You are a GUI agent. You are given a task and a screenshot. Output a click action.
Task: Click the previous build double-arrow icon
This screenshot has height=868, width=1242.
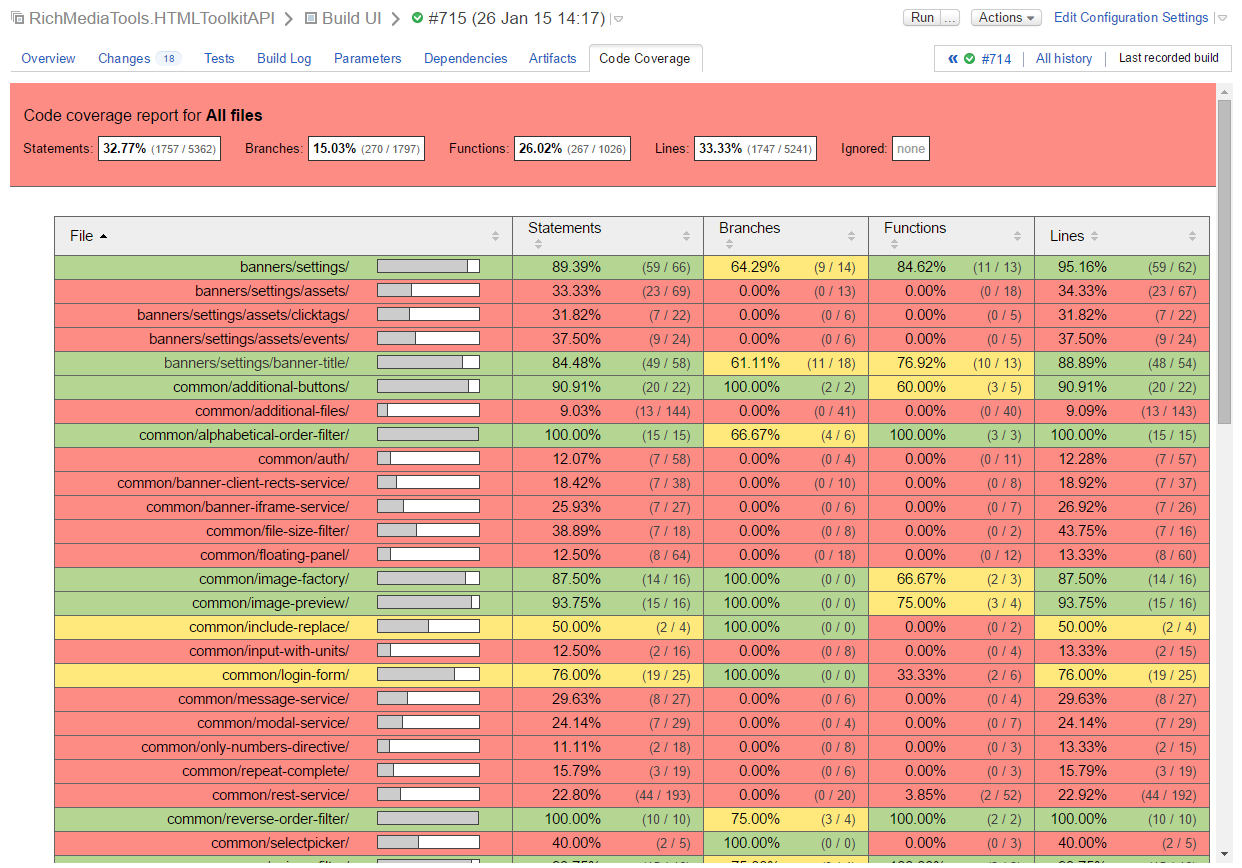[x=953, y=59]
